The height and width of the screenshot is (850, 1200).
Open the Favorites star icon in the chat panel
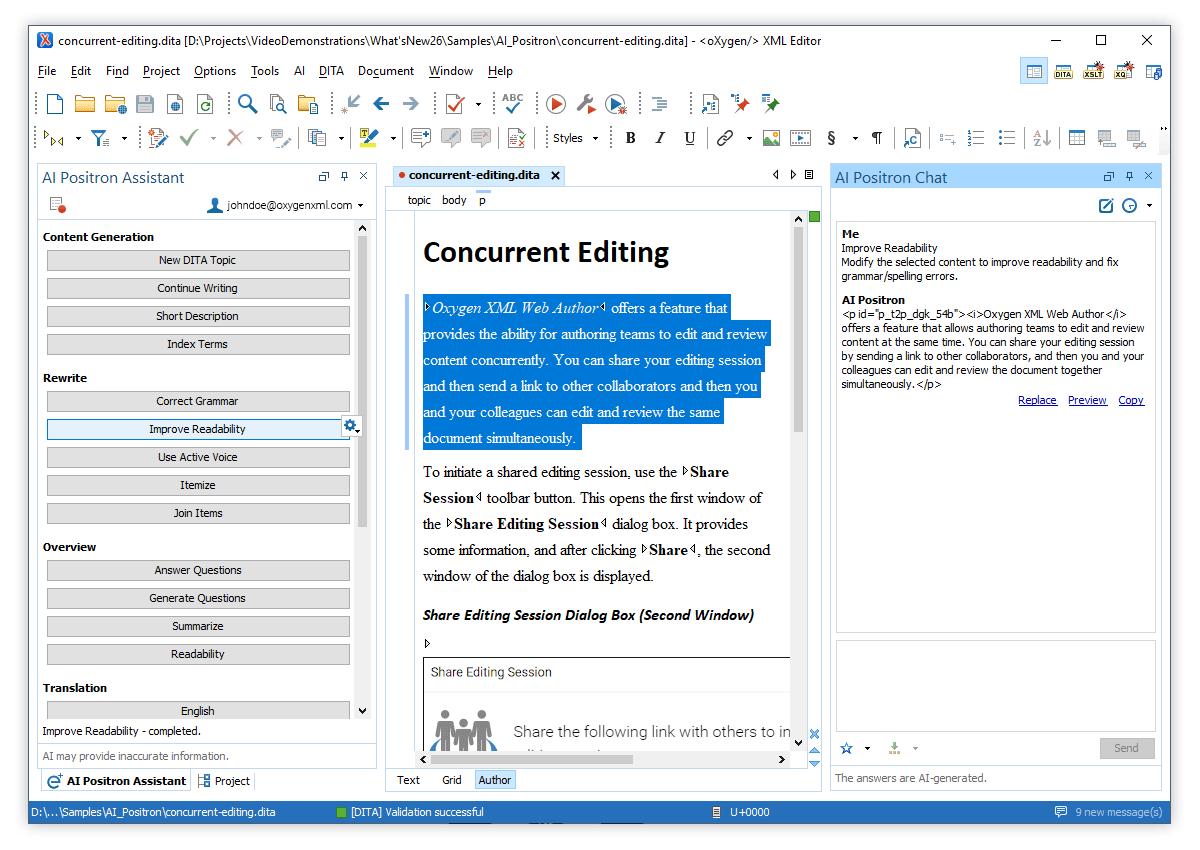[847, 748]
